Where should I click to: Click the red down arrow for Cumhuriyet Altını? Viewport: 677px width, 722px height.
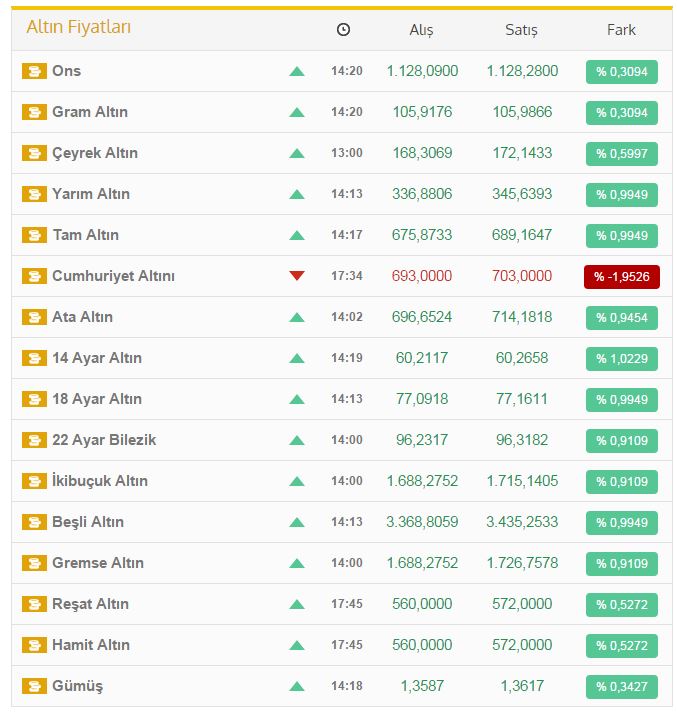click(296, 276)
